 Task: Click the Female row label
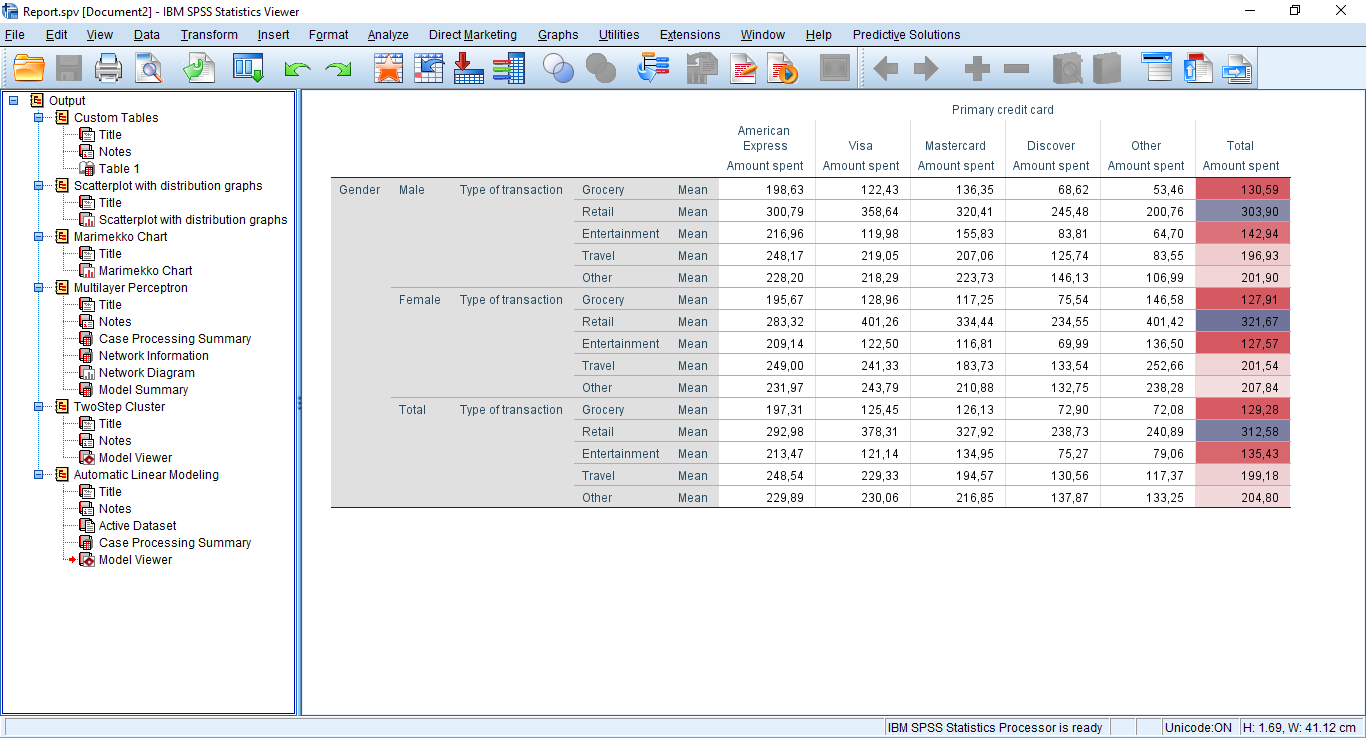[420, 299]
